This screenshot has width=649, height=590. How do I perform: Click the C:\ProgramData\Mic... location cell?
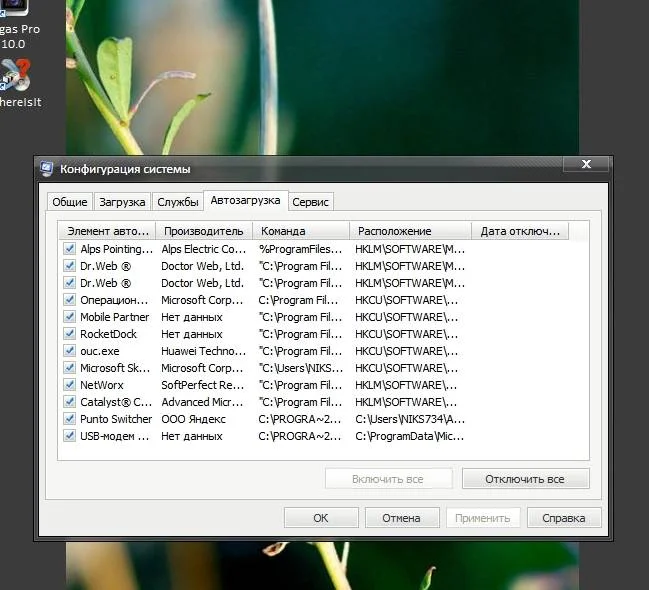coord(409,436)
